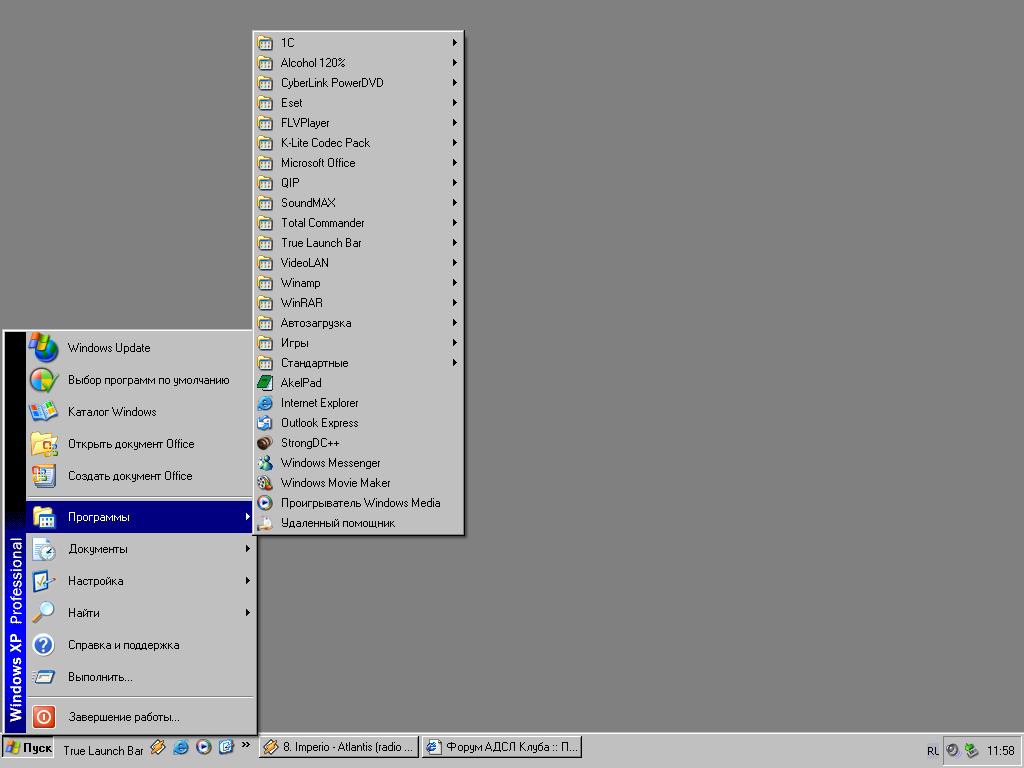The height and width of the screenshot is (768, 1024).
Task: Launch Windows Movie Maker from its film icon
Action: (264, 483)
